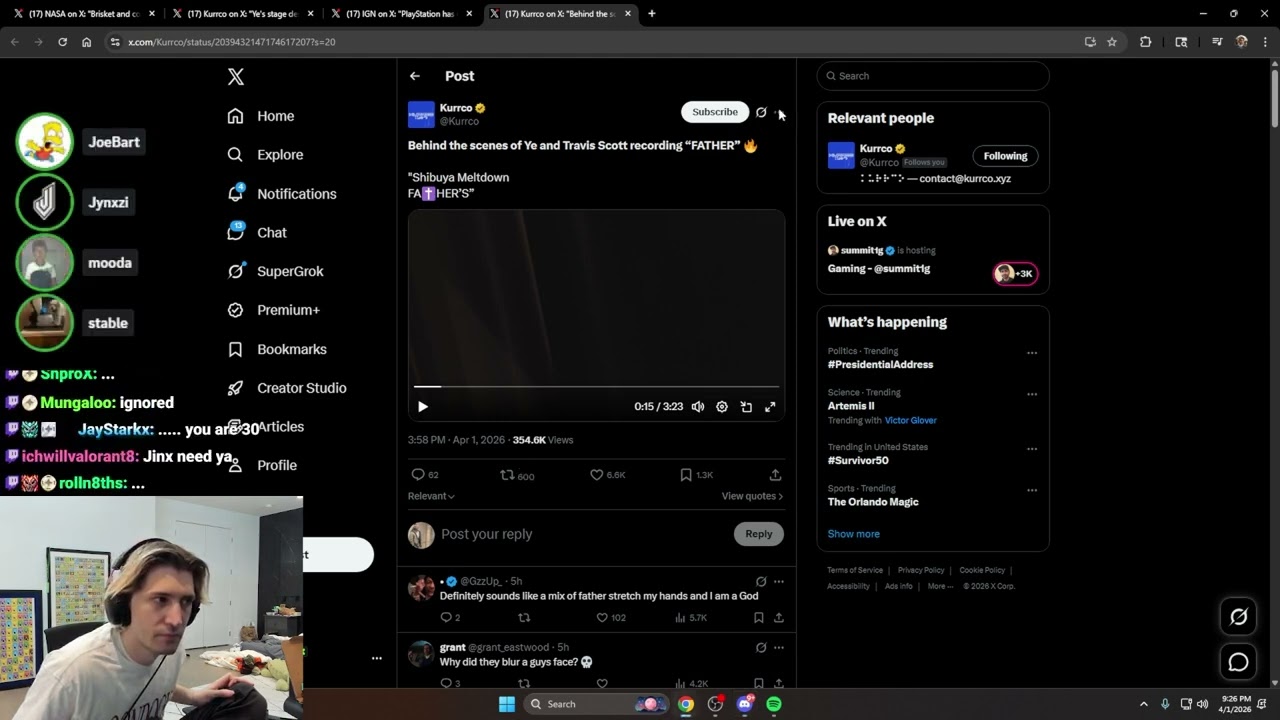This screenshot has width=1280, height=720.
Task: Open the floating messages button
Action: pyautogui.click(x=1238, y=662)
